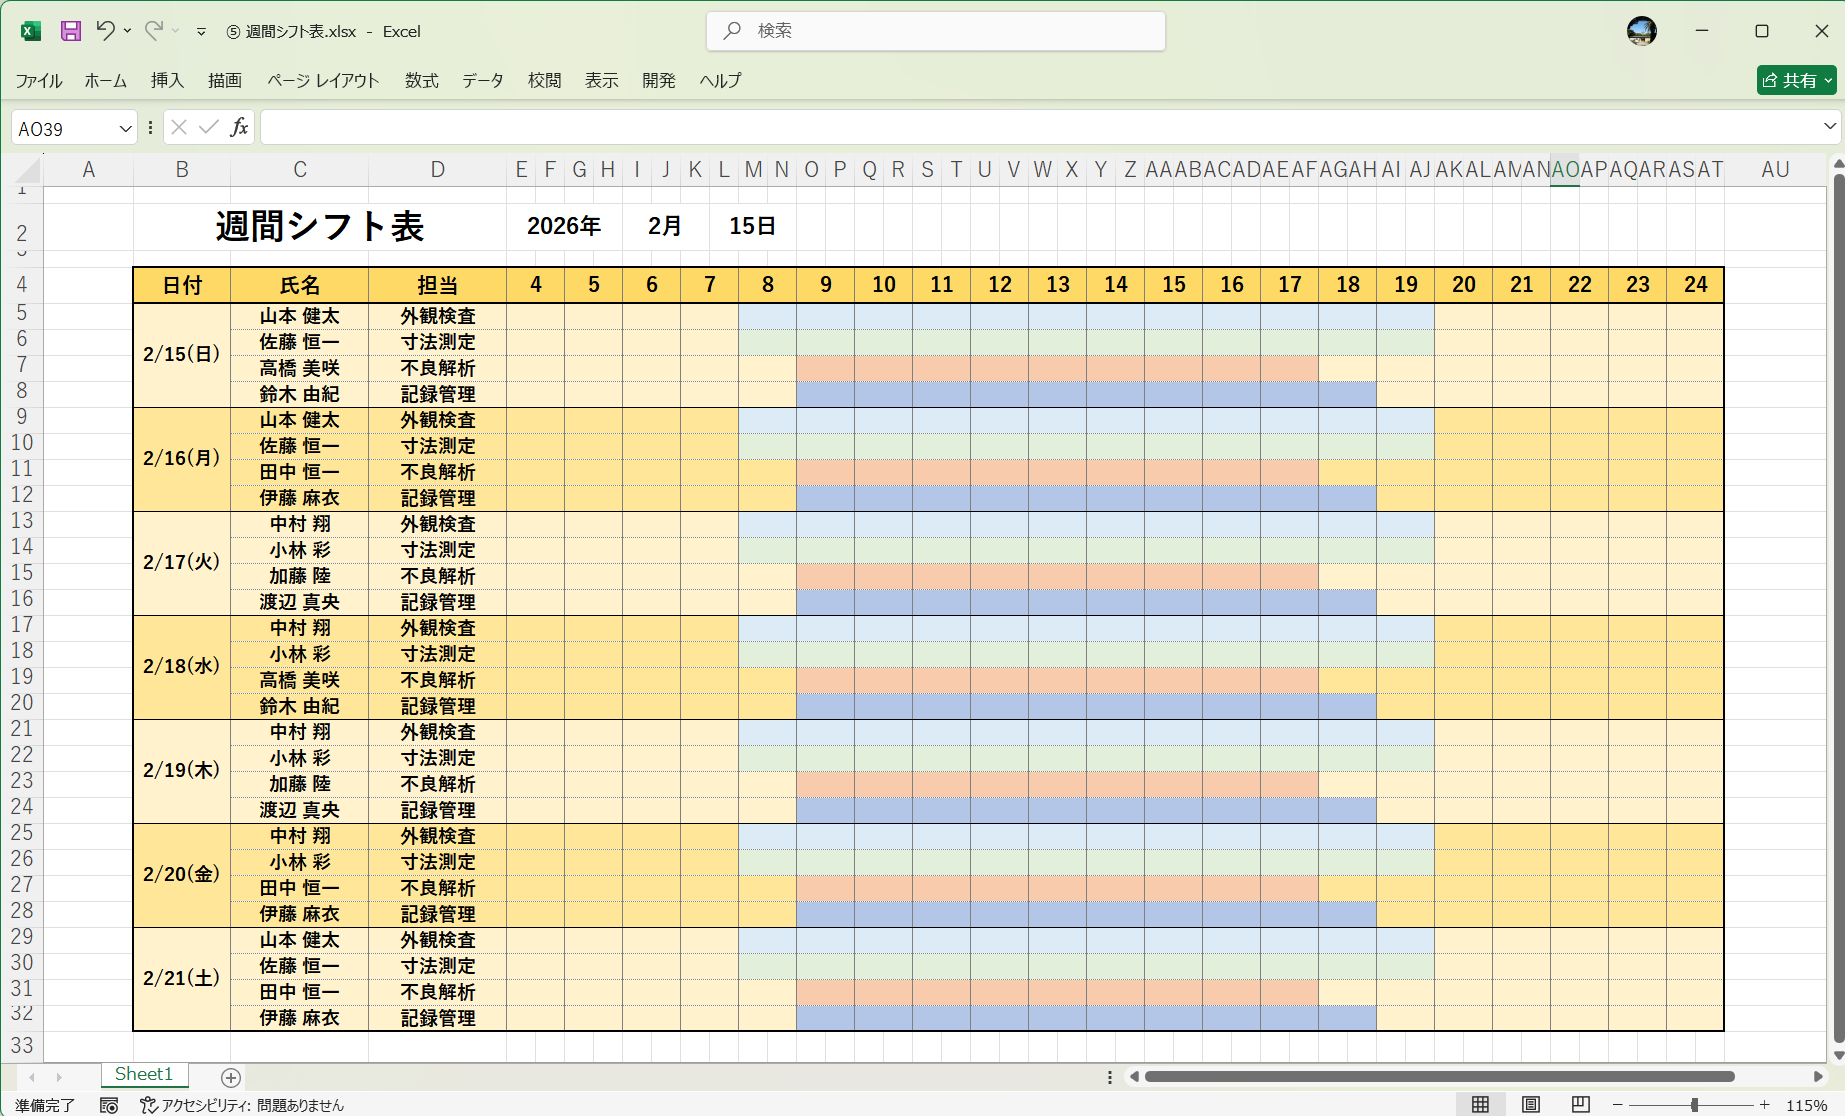Click the Enter checkmark icon in the formula bar
Image resolution: width=1845 pixels, height=1116 pixels.
pyautogui.click(x=208, y=127)
